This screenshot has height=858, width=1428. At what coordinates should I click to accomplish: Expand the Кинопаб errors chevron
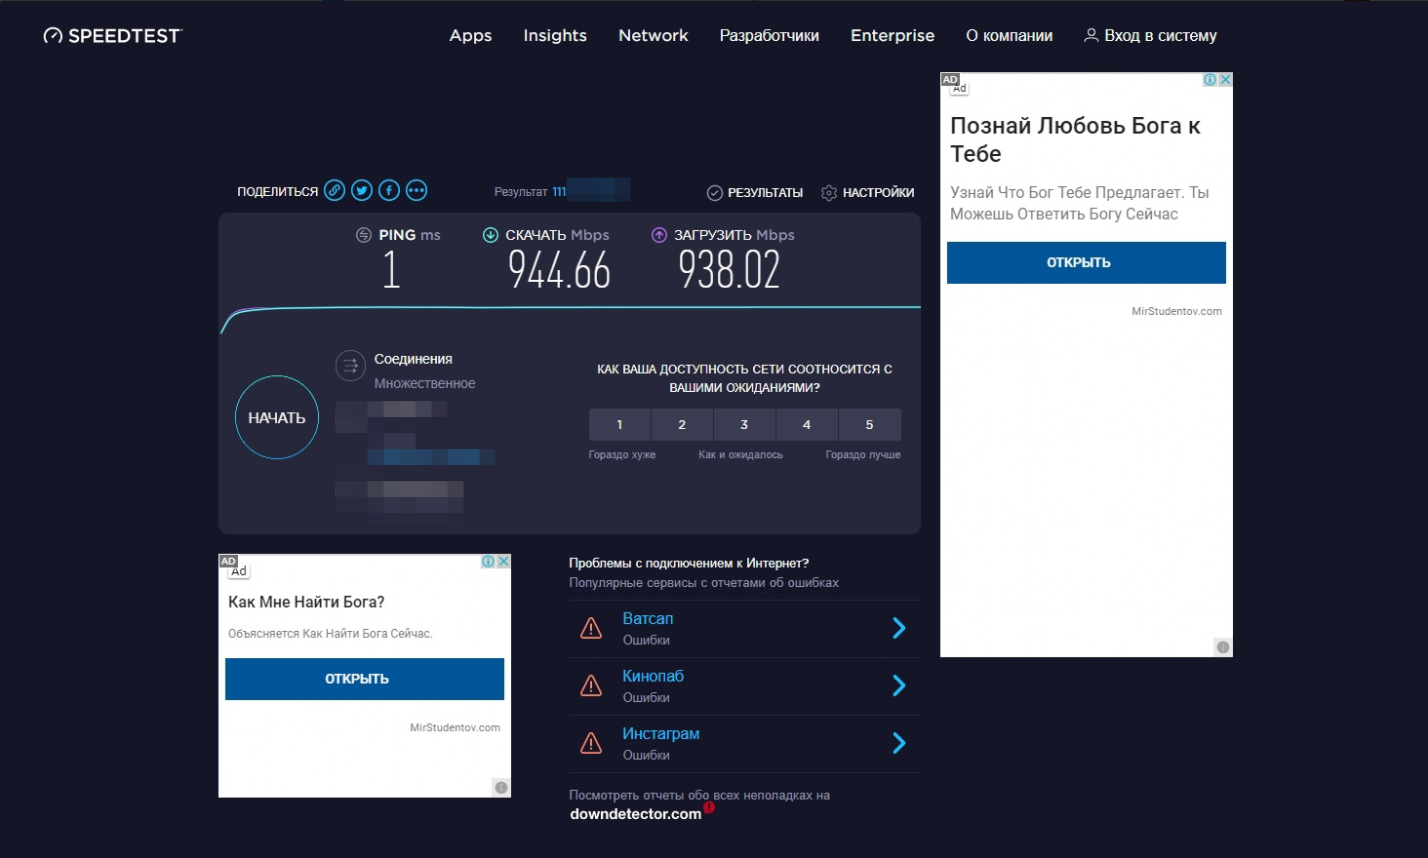pos(899,686)
